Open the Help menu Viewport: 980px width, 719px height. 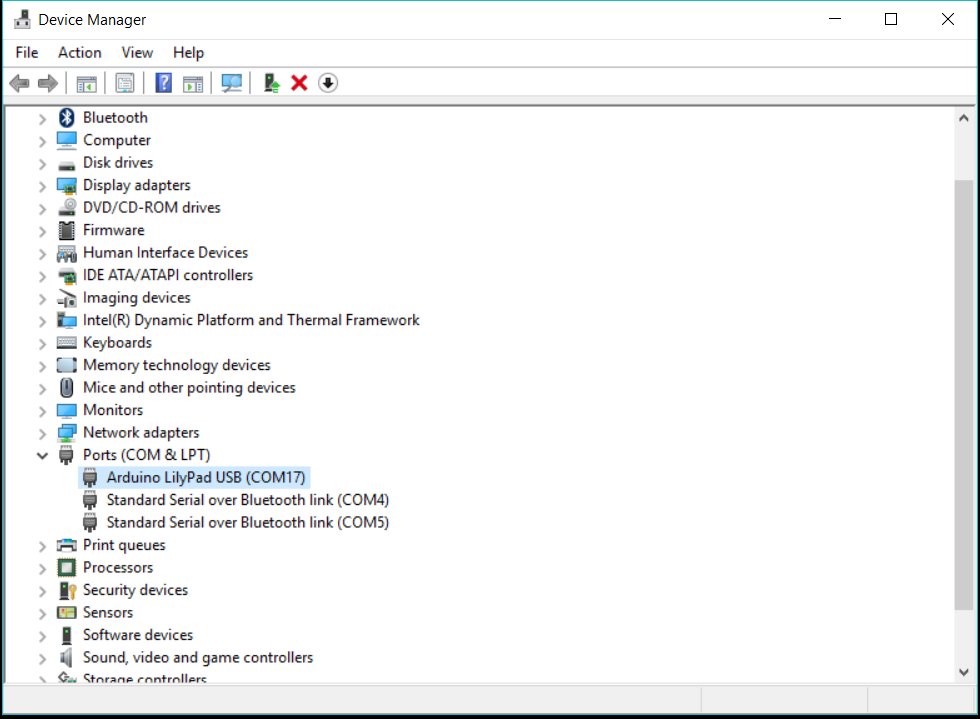[x=188, y=53]
